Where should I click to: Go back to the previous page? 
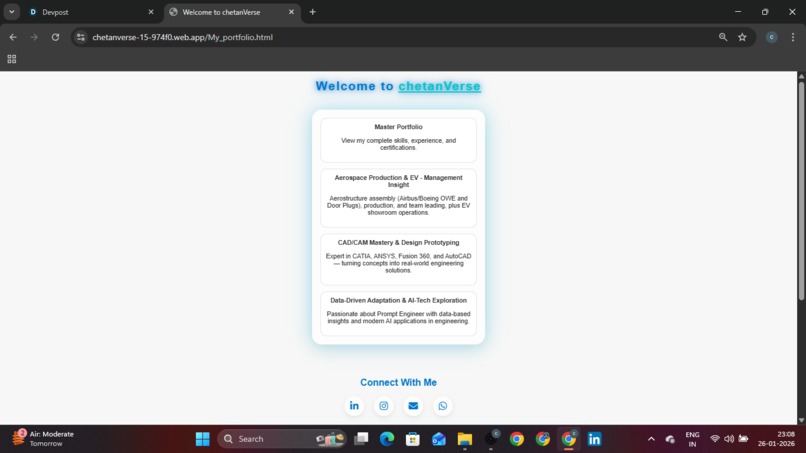13,37
